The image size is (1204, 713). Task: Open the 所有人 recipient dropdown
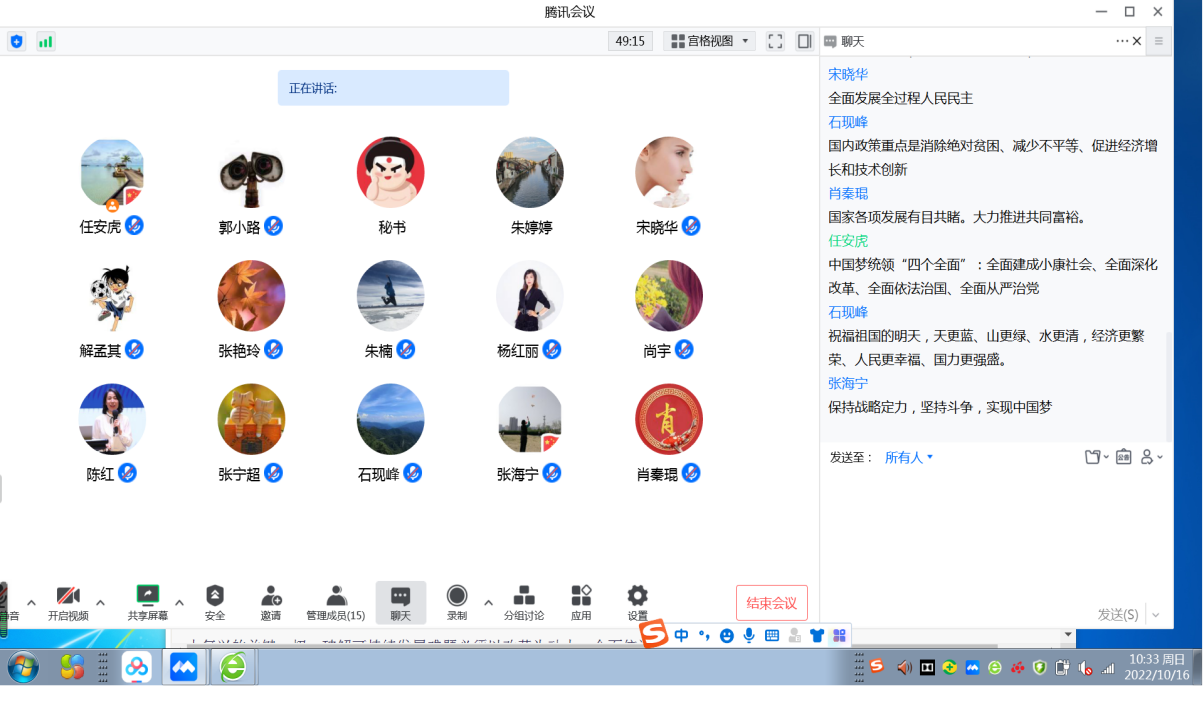909,457
